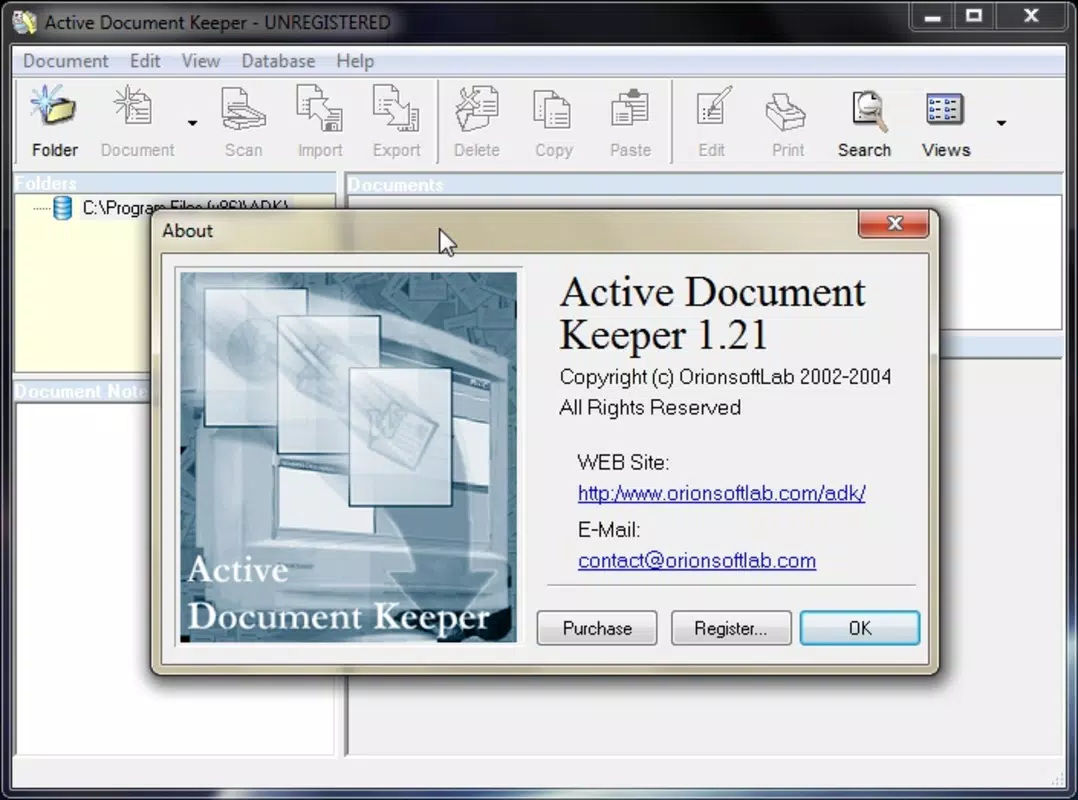The width and height of the screenshot is (1078, 800).
Task: Open the dropdown arrow next to Document
Action: 192,123
